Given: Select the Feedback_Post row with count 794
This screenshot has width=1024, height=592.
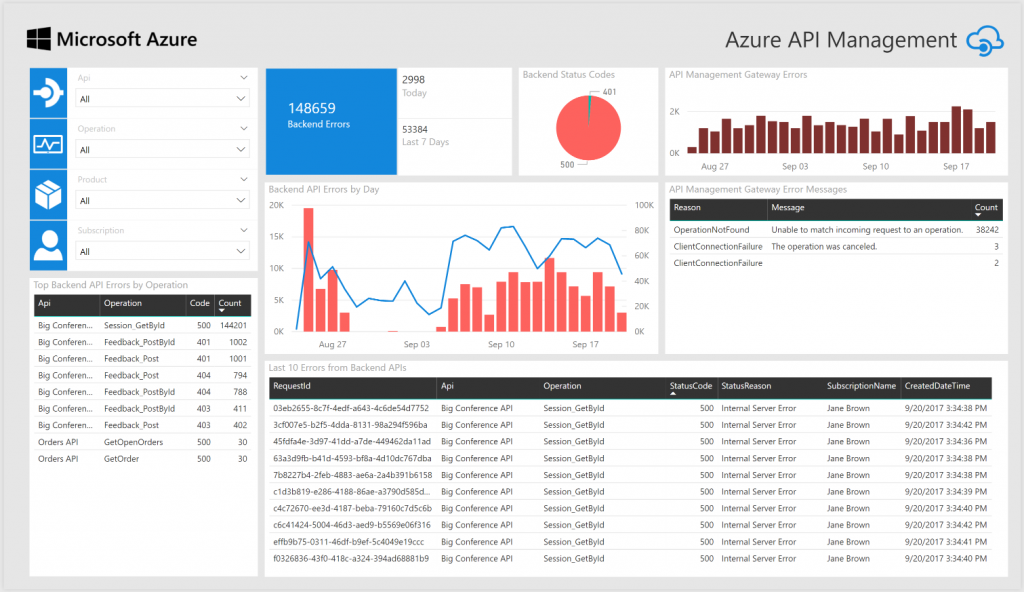Looking at the screenshot, I should point(142,375).
